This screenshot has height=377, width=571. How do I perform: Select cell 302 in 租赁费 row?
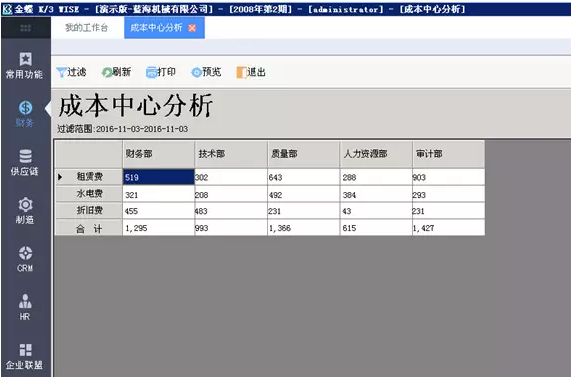point(231,177)
